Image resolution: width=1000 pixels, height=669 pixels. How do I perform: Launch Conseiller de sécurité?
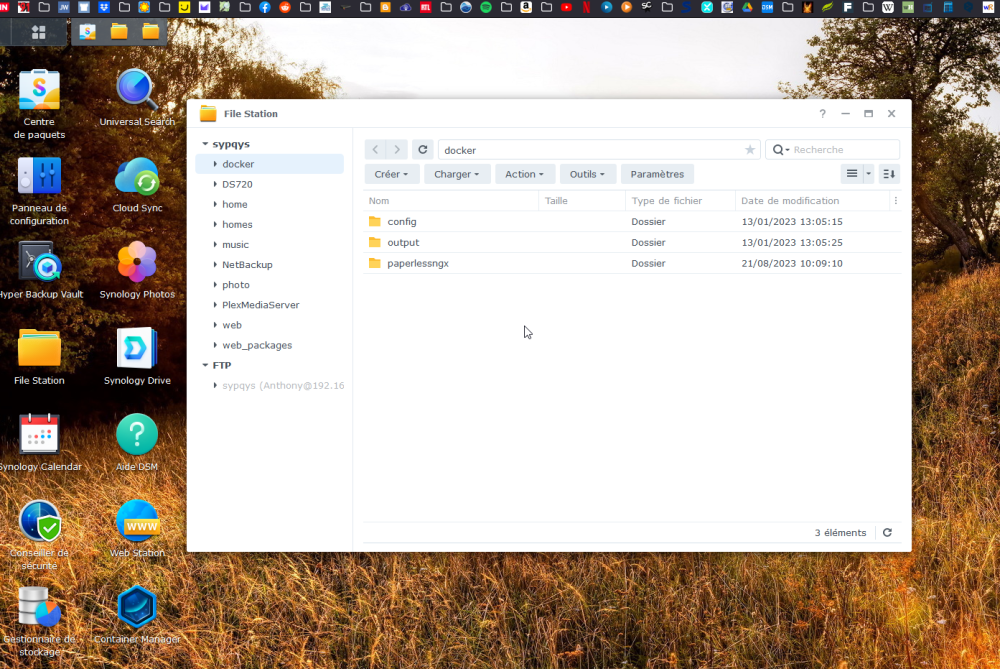[x=39, y=521]
